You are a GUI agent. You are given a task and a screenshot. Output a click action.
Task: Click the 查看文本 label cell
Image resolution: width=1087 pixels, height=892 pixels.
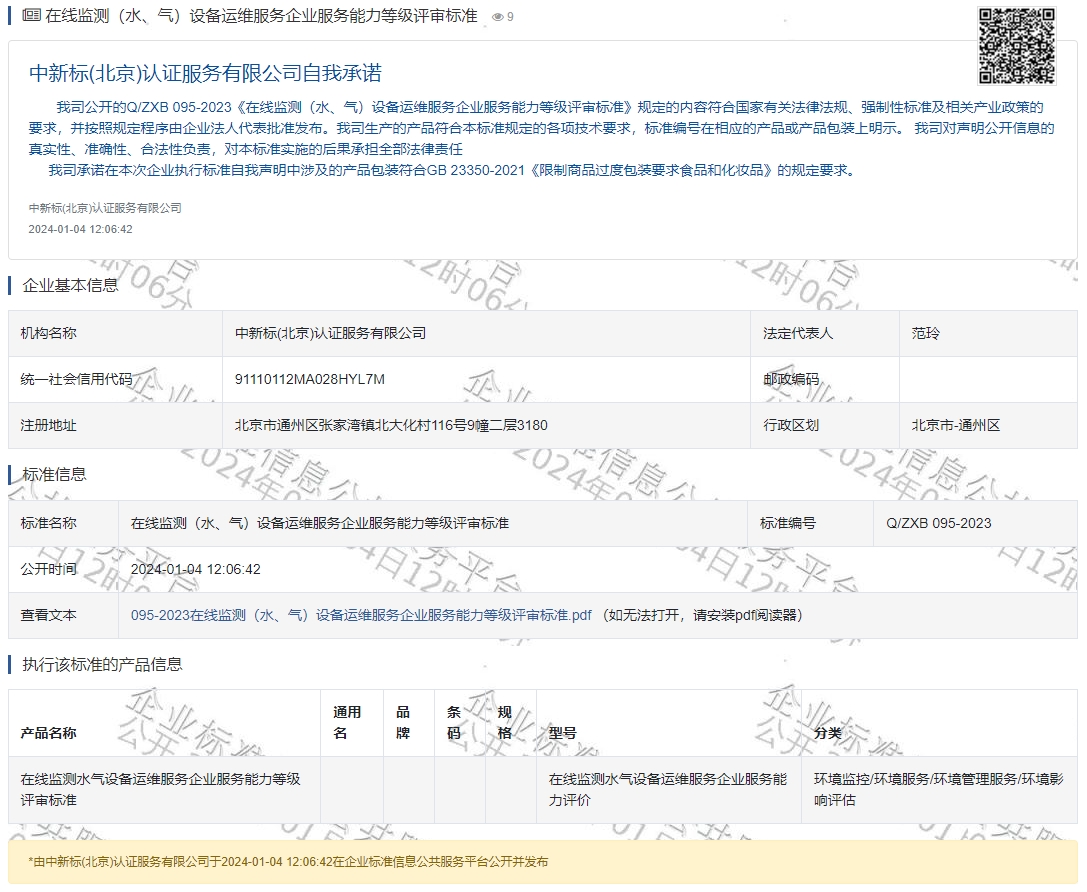(63, 615)
